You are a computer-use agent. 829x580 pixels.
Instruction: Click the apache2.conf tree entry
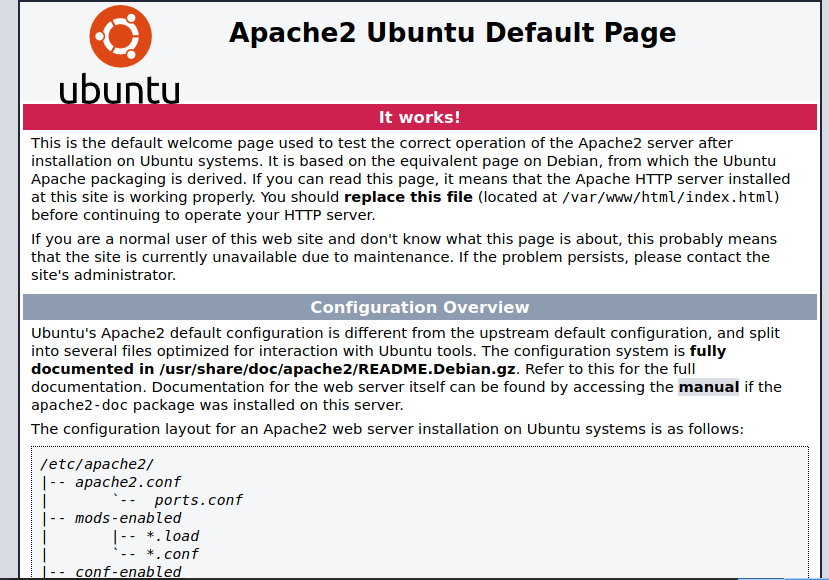(127, 482)
